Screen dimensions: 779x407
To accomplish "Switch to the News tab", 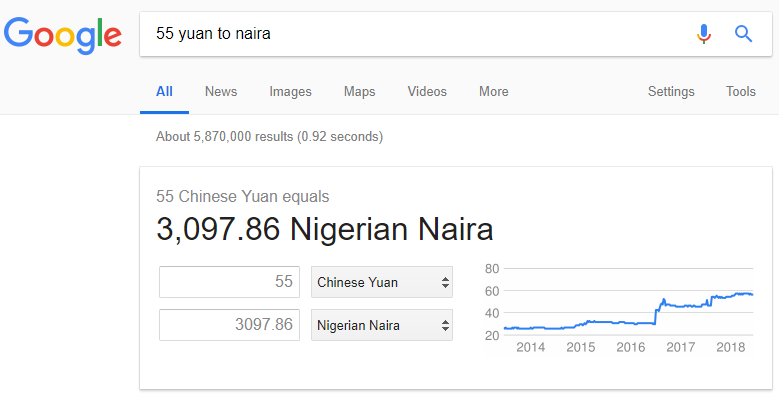I will click(x=221, y=91).
